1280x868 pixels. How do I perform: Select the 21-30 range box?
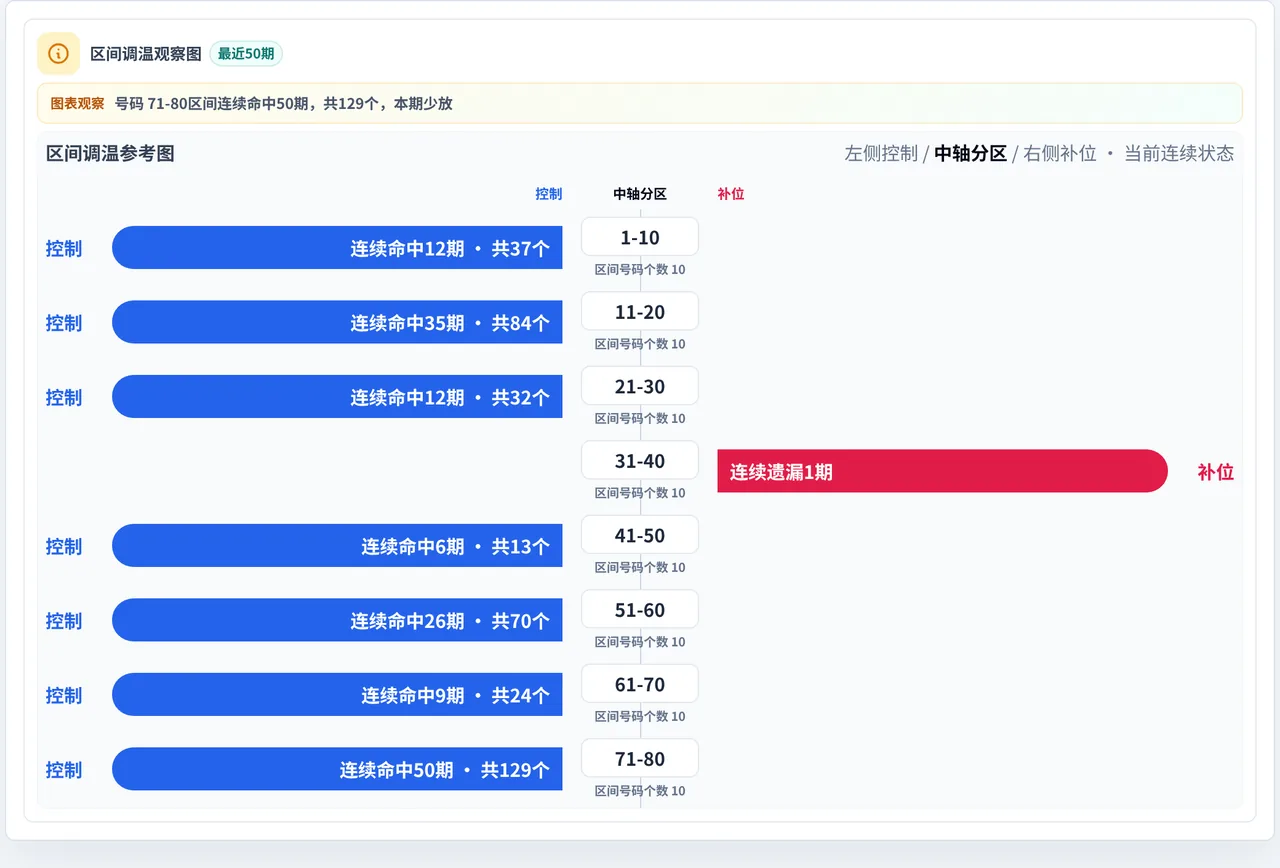pyautogui.click(x=640, y=386)
